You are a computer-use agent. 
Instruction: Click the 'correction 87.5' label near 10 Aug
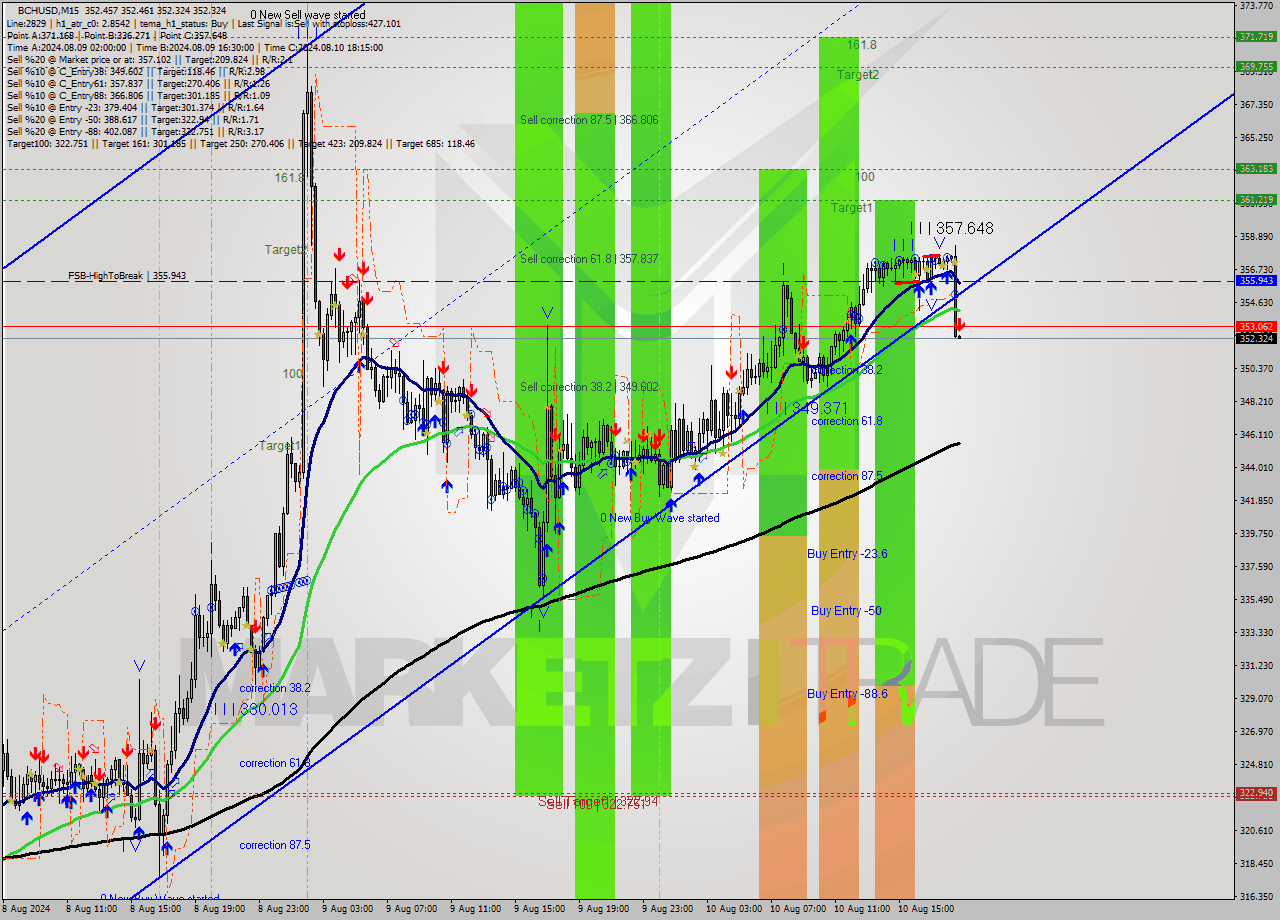click(x=847, y=476)
